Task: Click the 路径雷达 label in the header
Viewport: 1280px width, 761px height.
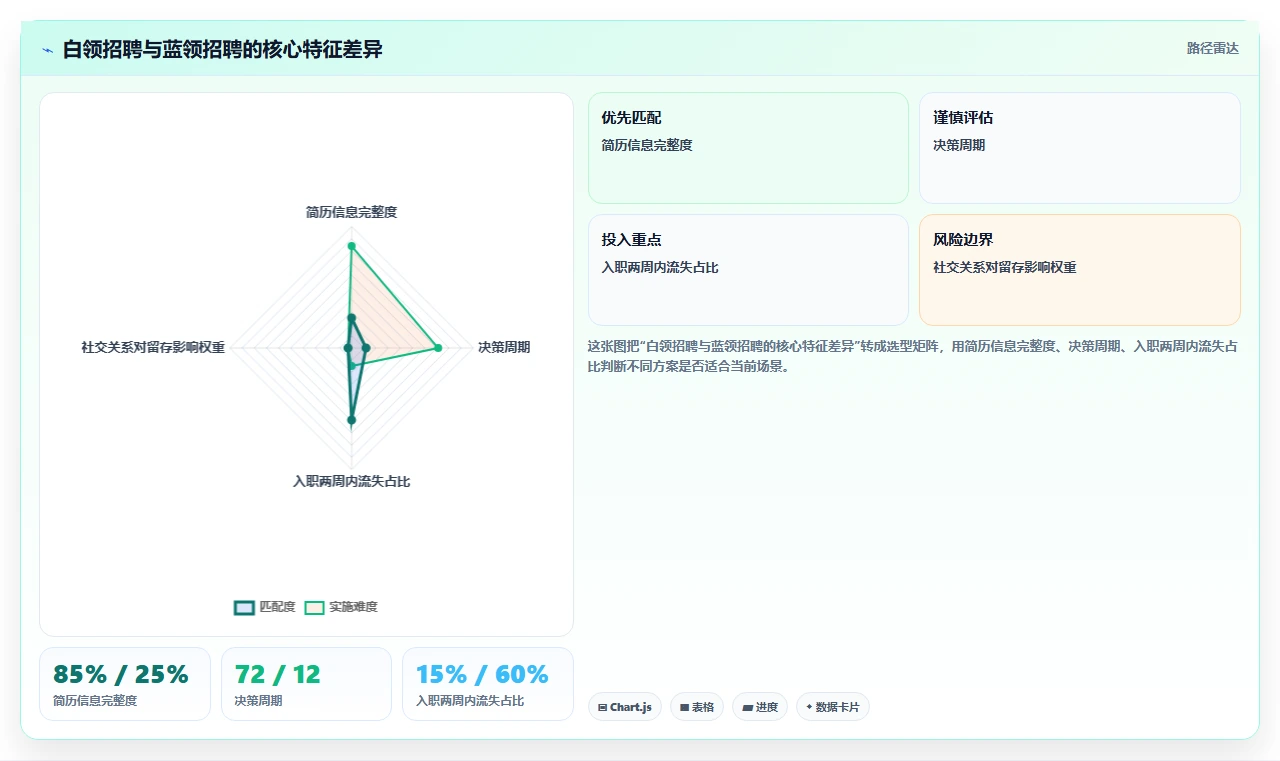Action: (x=1212, y=48)
